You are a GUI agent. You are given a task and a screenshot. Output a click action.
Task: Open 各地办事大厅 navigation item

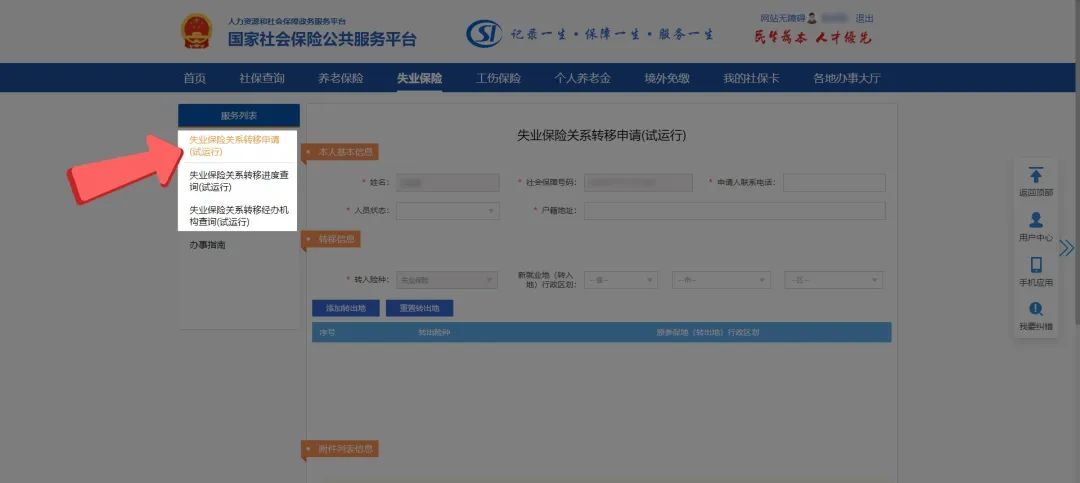coord(847,78)
